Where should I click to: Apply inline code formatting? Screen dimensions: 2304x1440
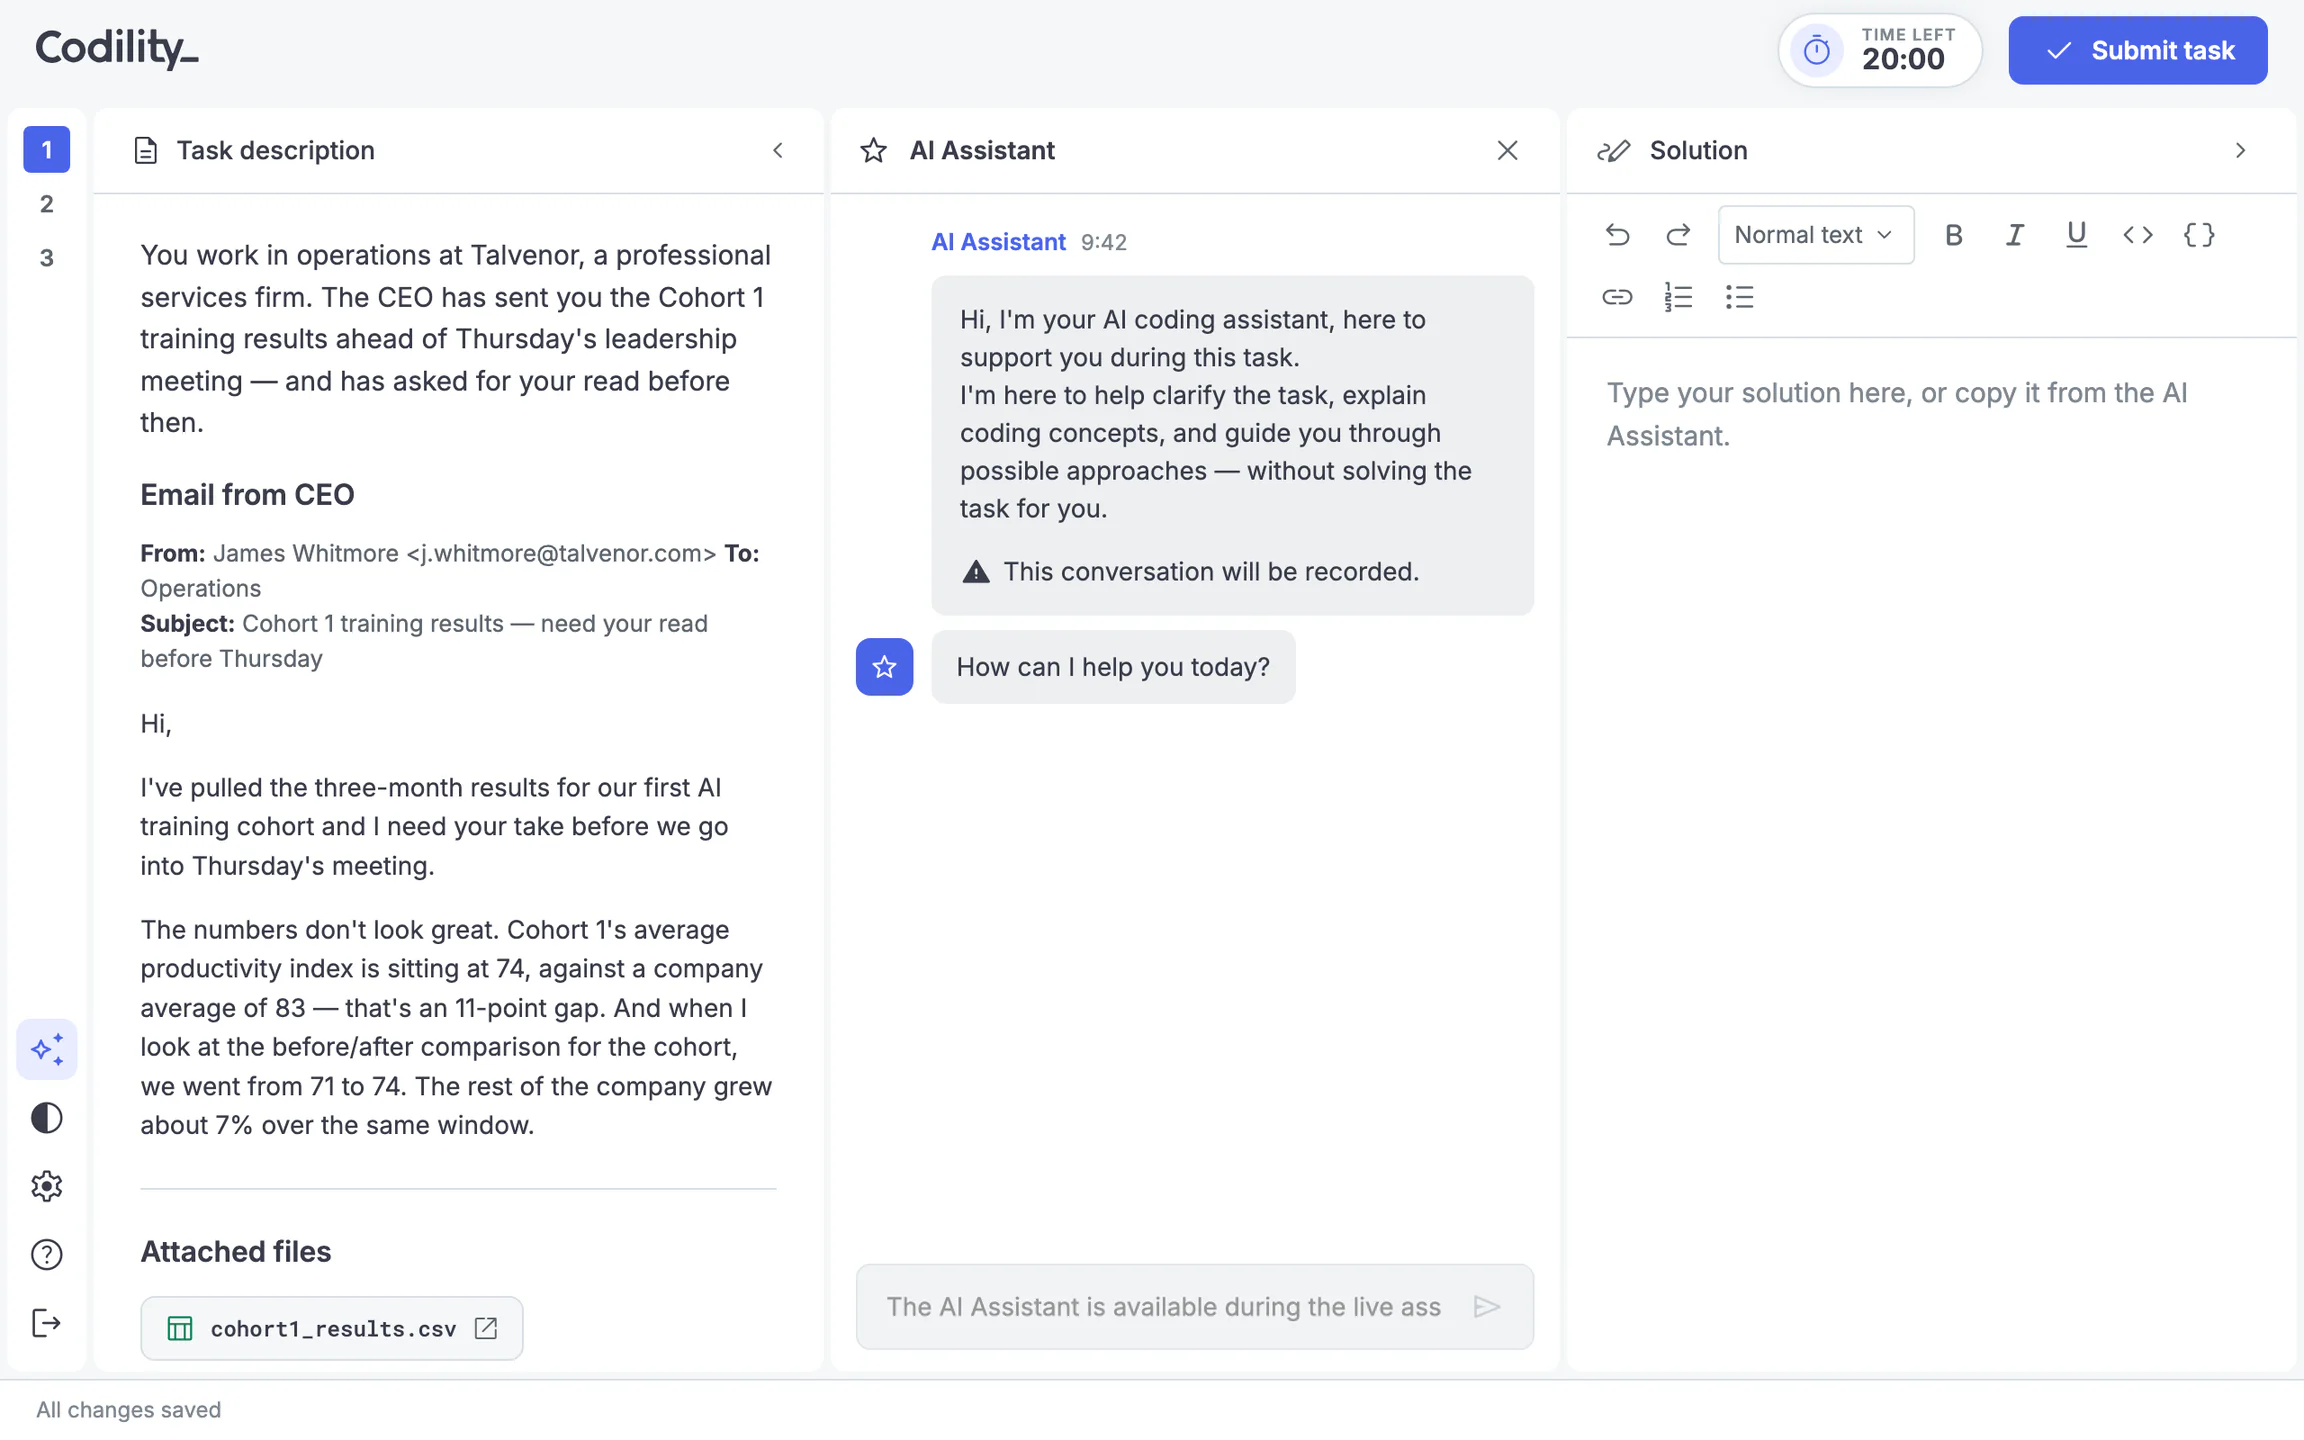pyautogui.click(x=2138, y=235)
